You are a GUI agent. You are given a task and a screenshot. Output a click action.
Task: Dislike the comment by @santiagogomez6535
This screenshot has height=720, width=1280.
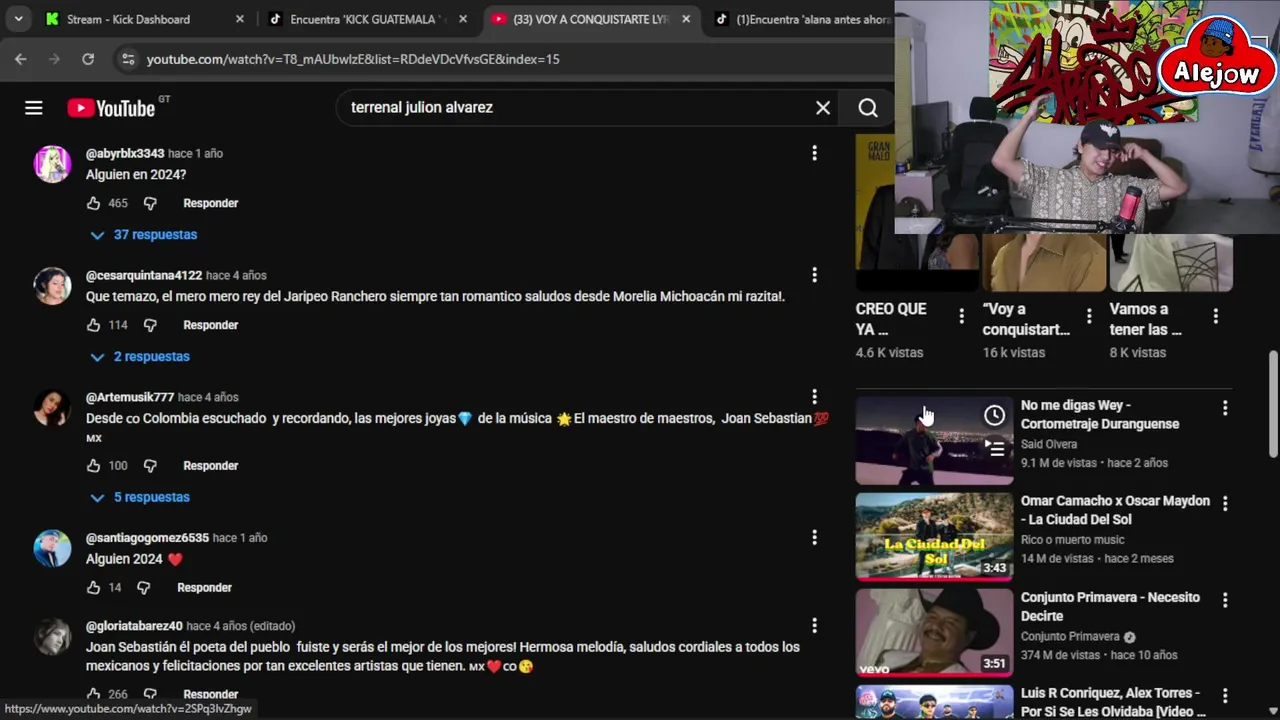[x=144, y=588]
